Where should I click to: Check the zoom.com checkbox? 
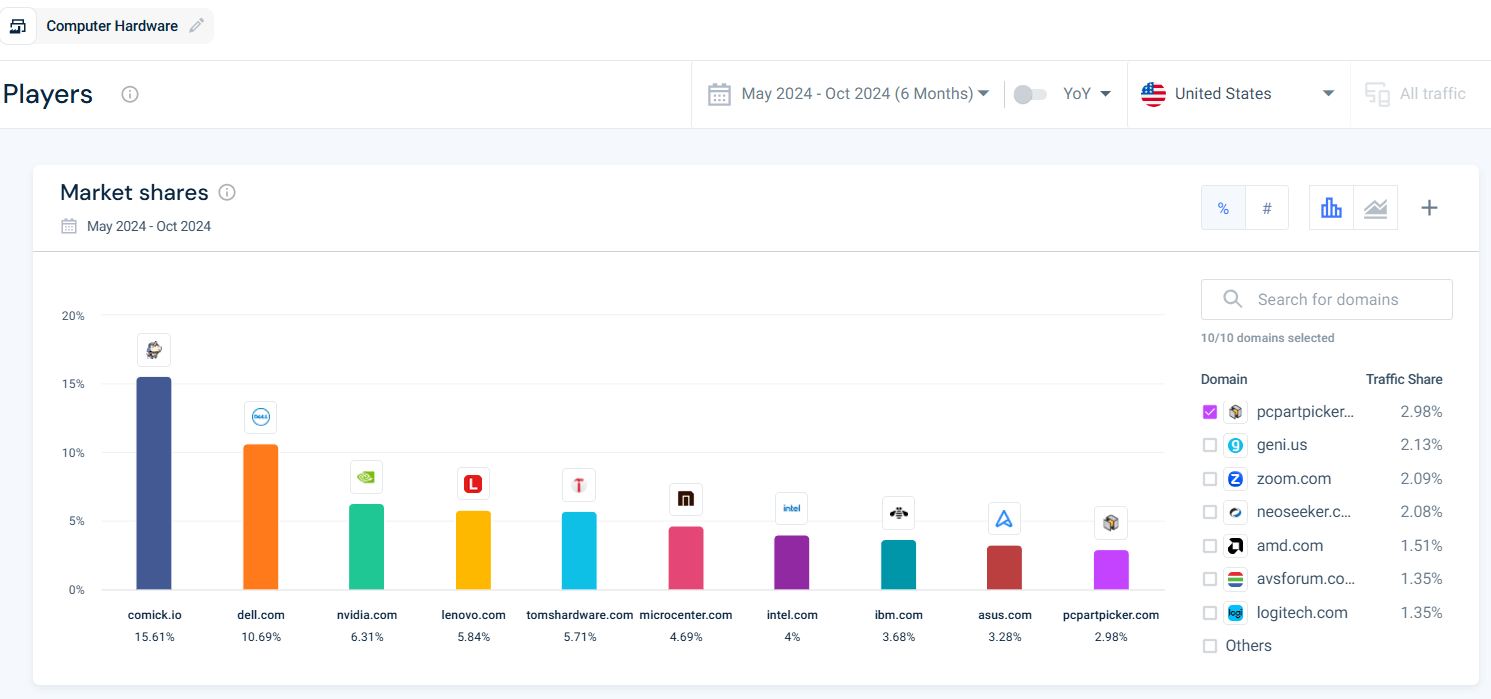point(1210,479)
